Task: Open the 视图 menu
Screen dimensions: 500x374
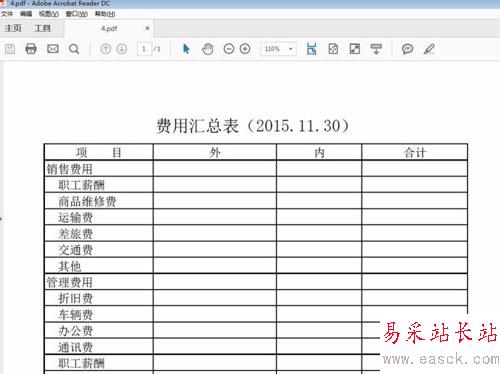Action: click(x=49, y=14)
